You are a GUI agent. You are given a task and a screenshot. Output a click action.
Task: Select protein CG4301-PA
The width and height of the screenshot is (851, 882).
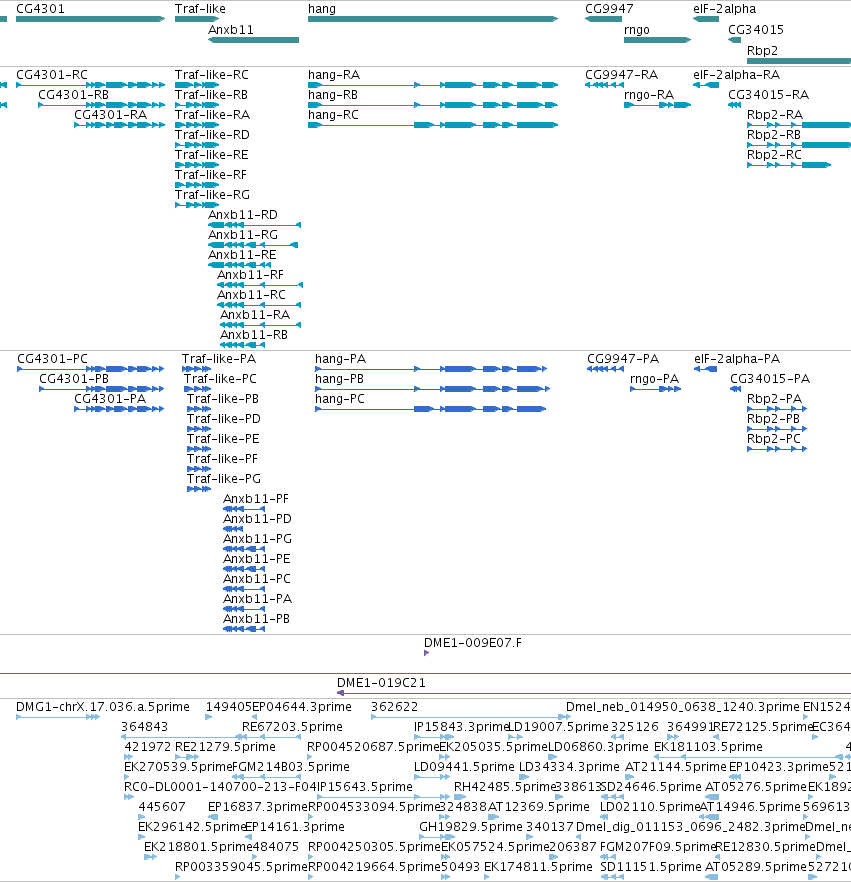[x=119, y=409]
